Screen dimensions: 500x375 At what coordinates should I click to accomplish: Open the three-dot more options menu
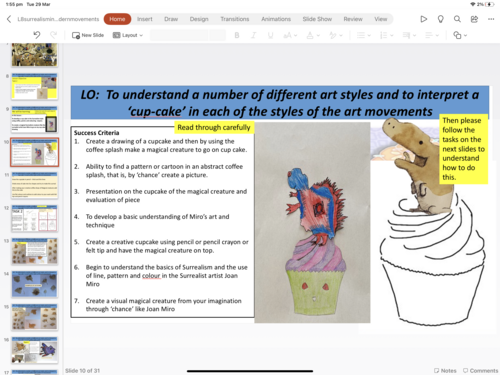[x=491, y=19]
